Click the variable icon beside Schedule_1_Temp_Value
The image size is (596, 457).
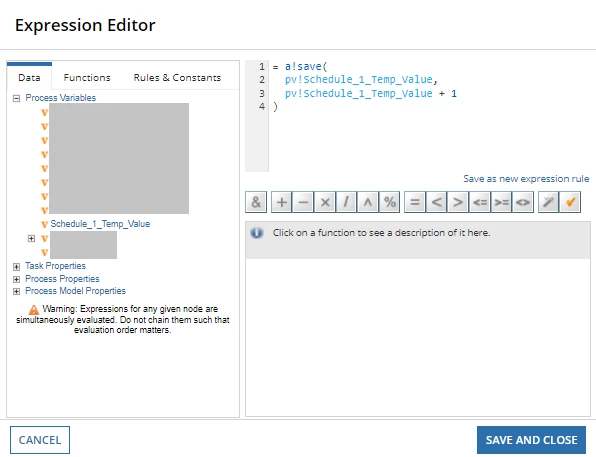point(44,224)
